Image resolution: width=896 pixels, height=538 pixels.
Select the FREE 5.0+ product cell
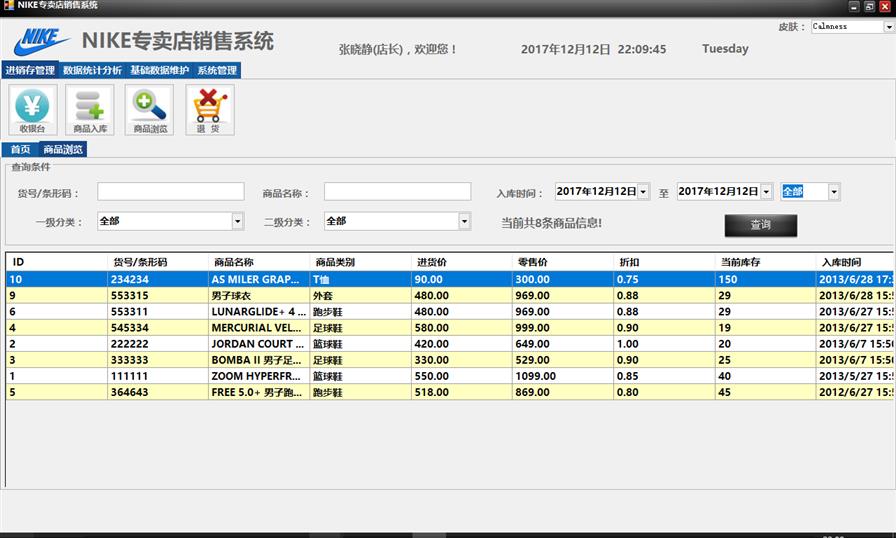pos(259,392)
